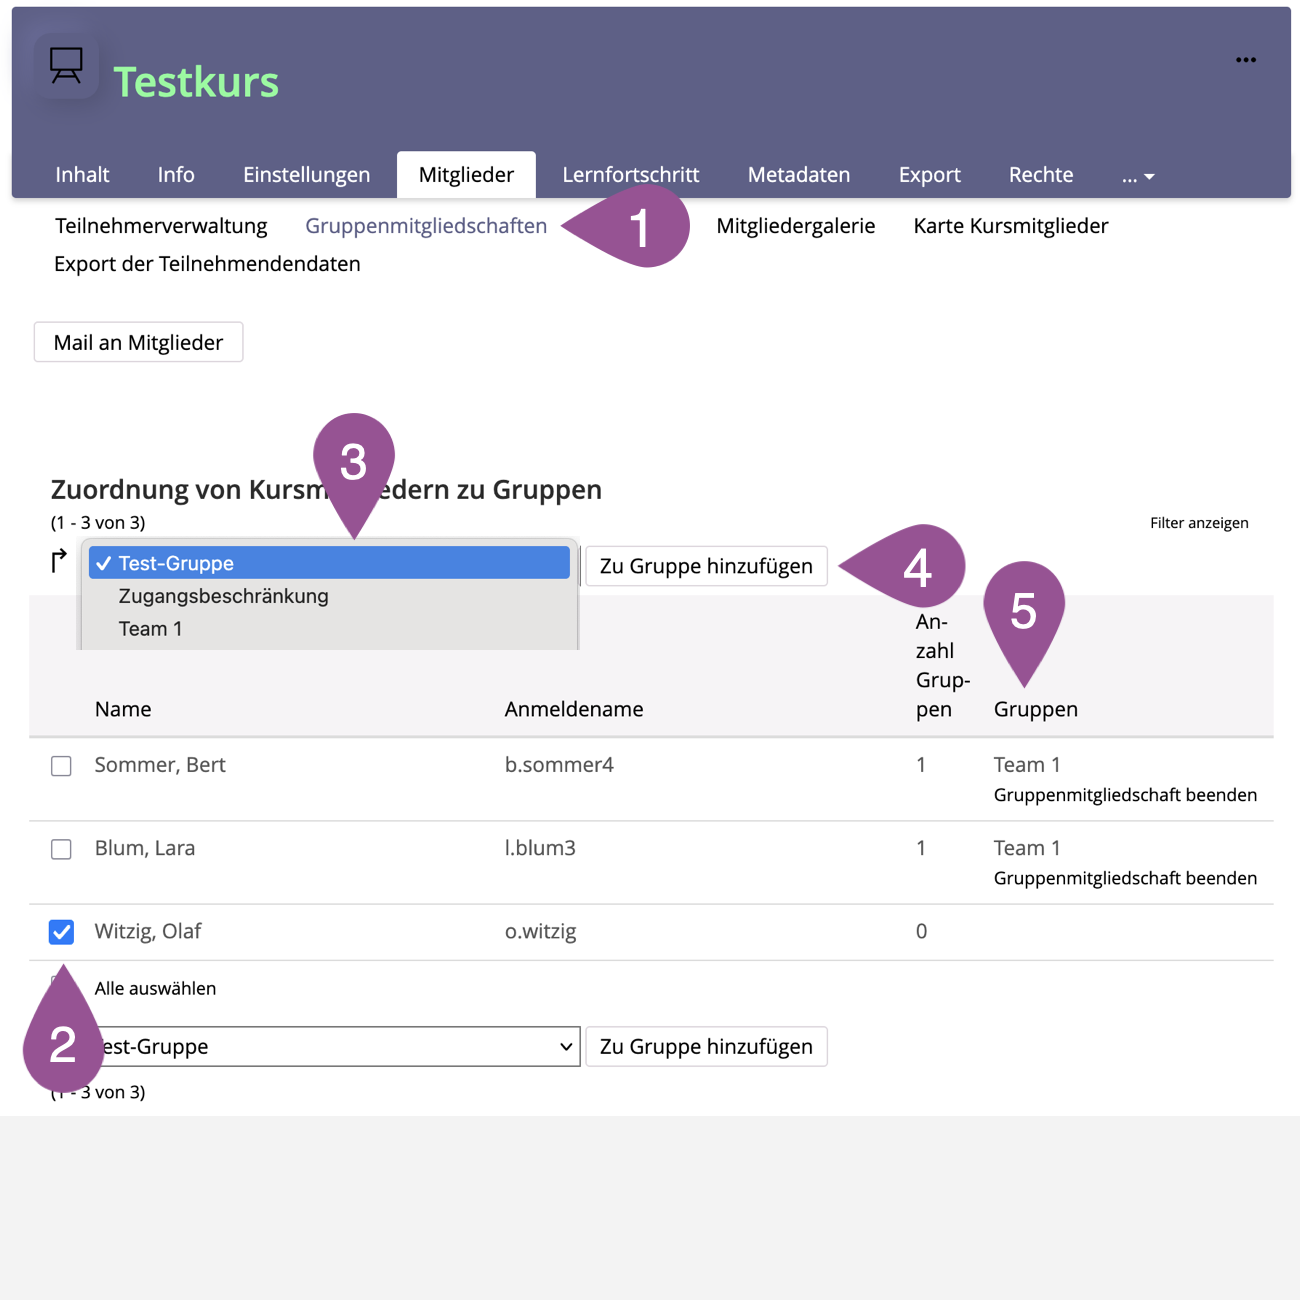Click the Mail an Mitglieder button
Viewport: 1300px width, 1300px height.
138,342
